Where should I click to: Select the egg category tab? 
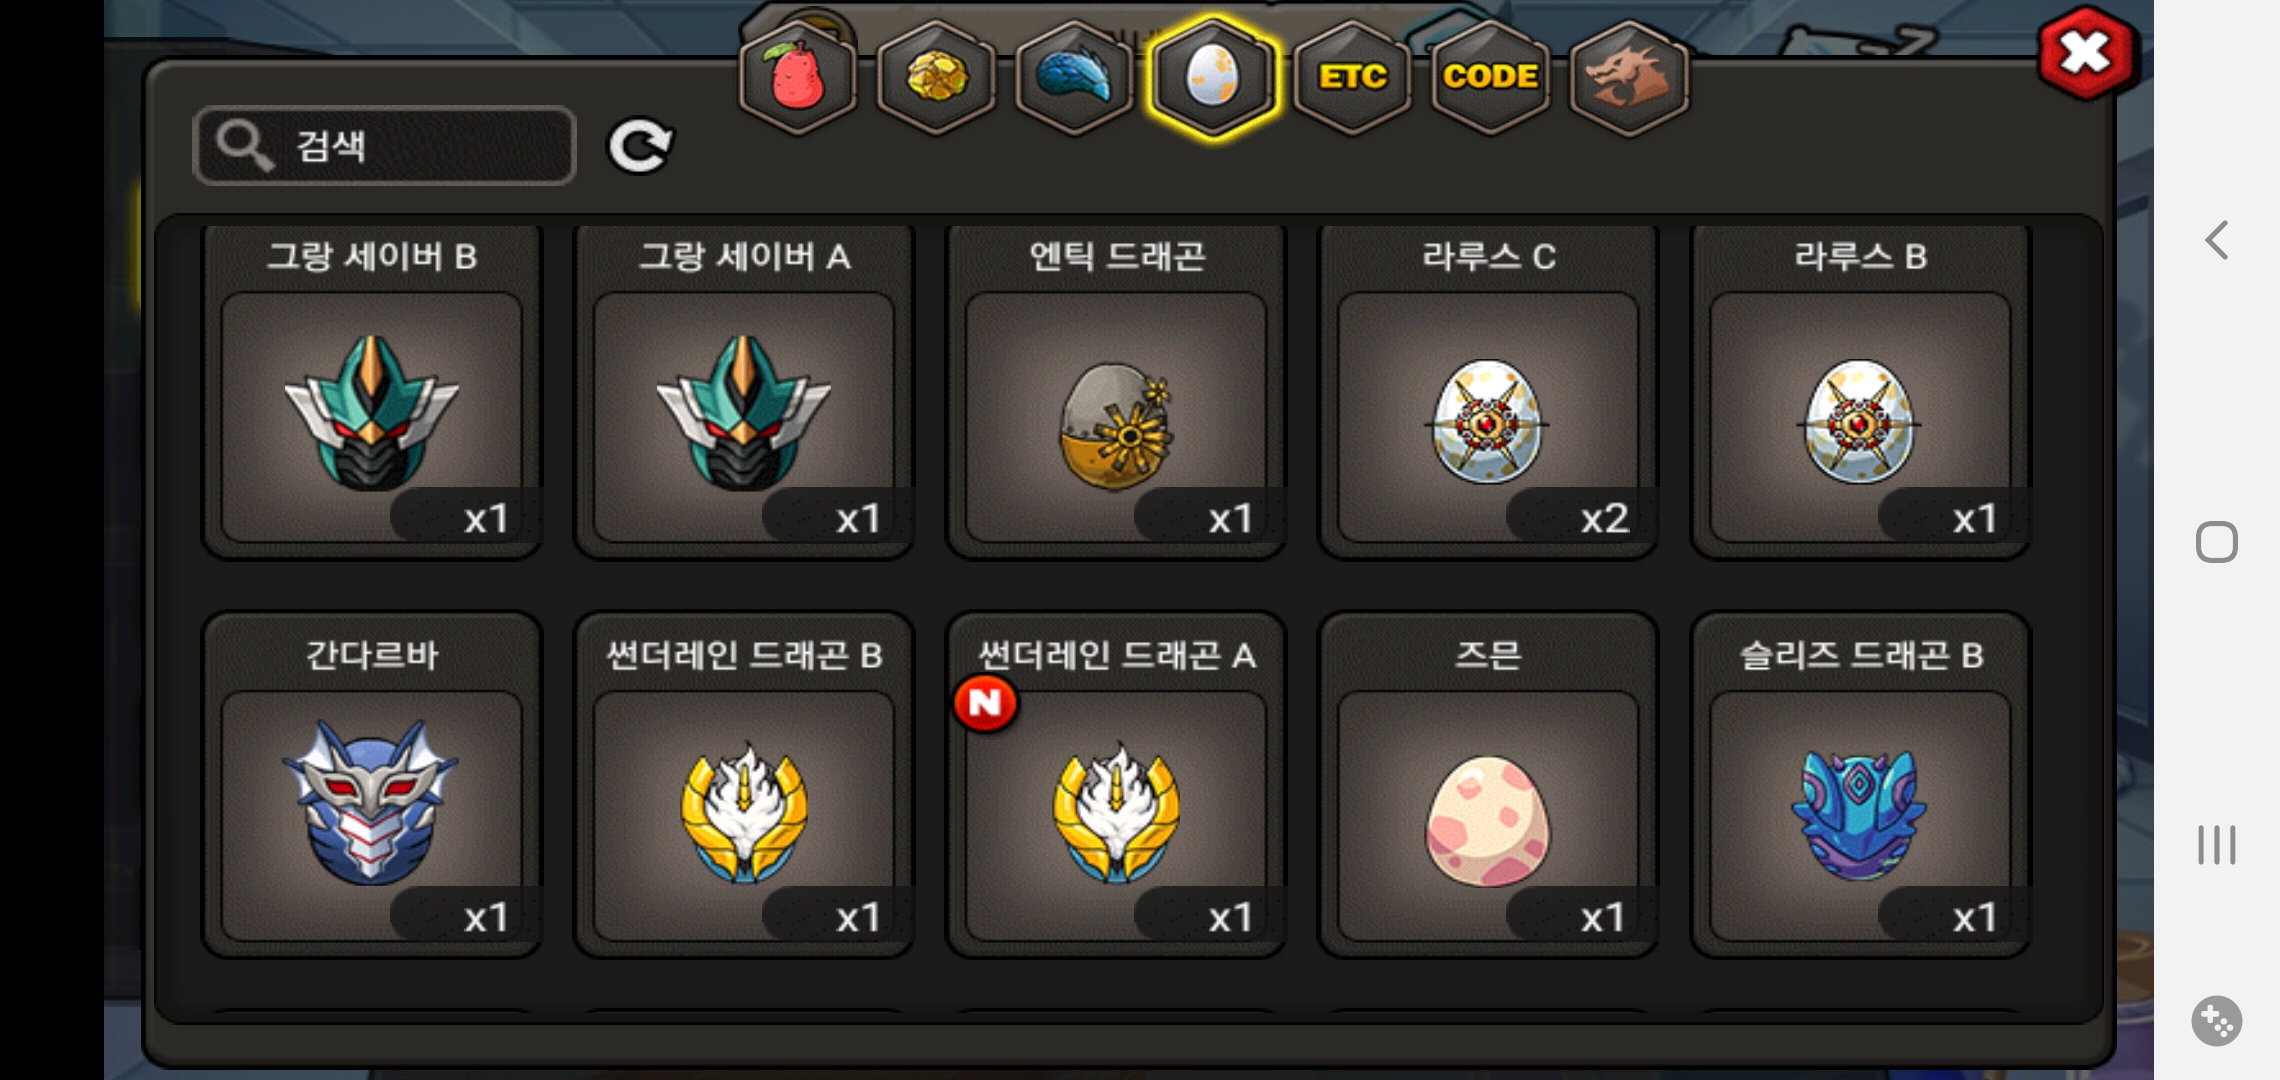[1212, 77]
